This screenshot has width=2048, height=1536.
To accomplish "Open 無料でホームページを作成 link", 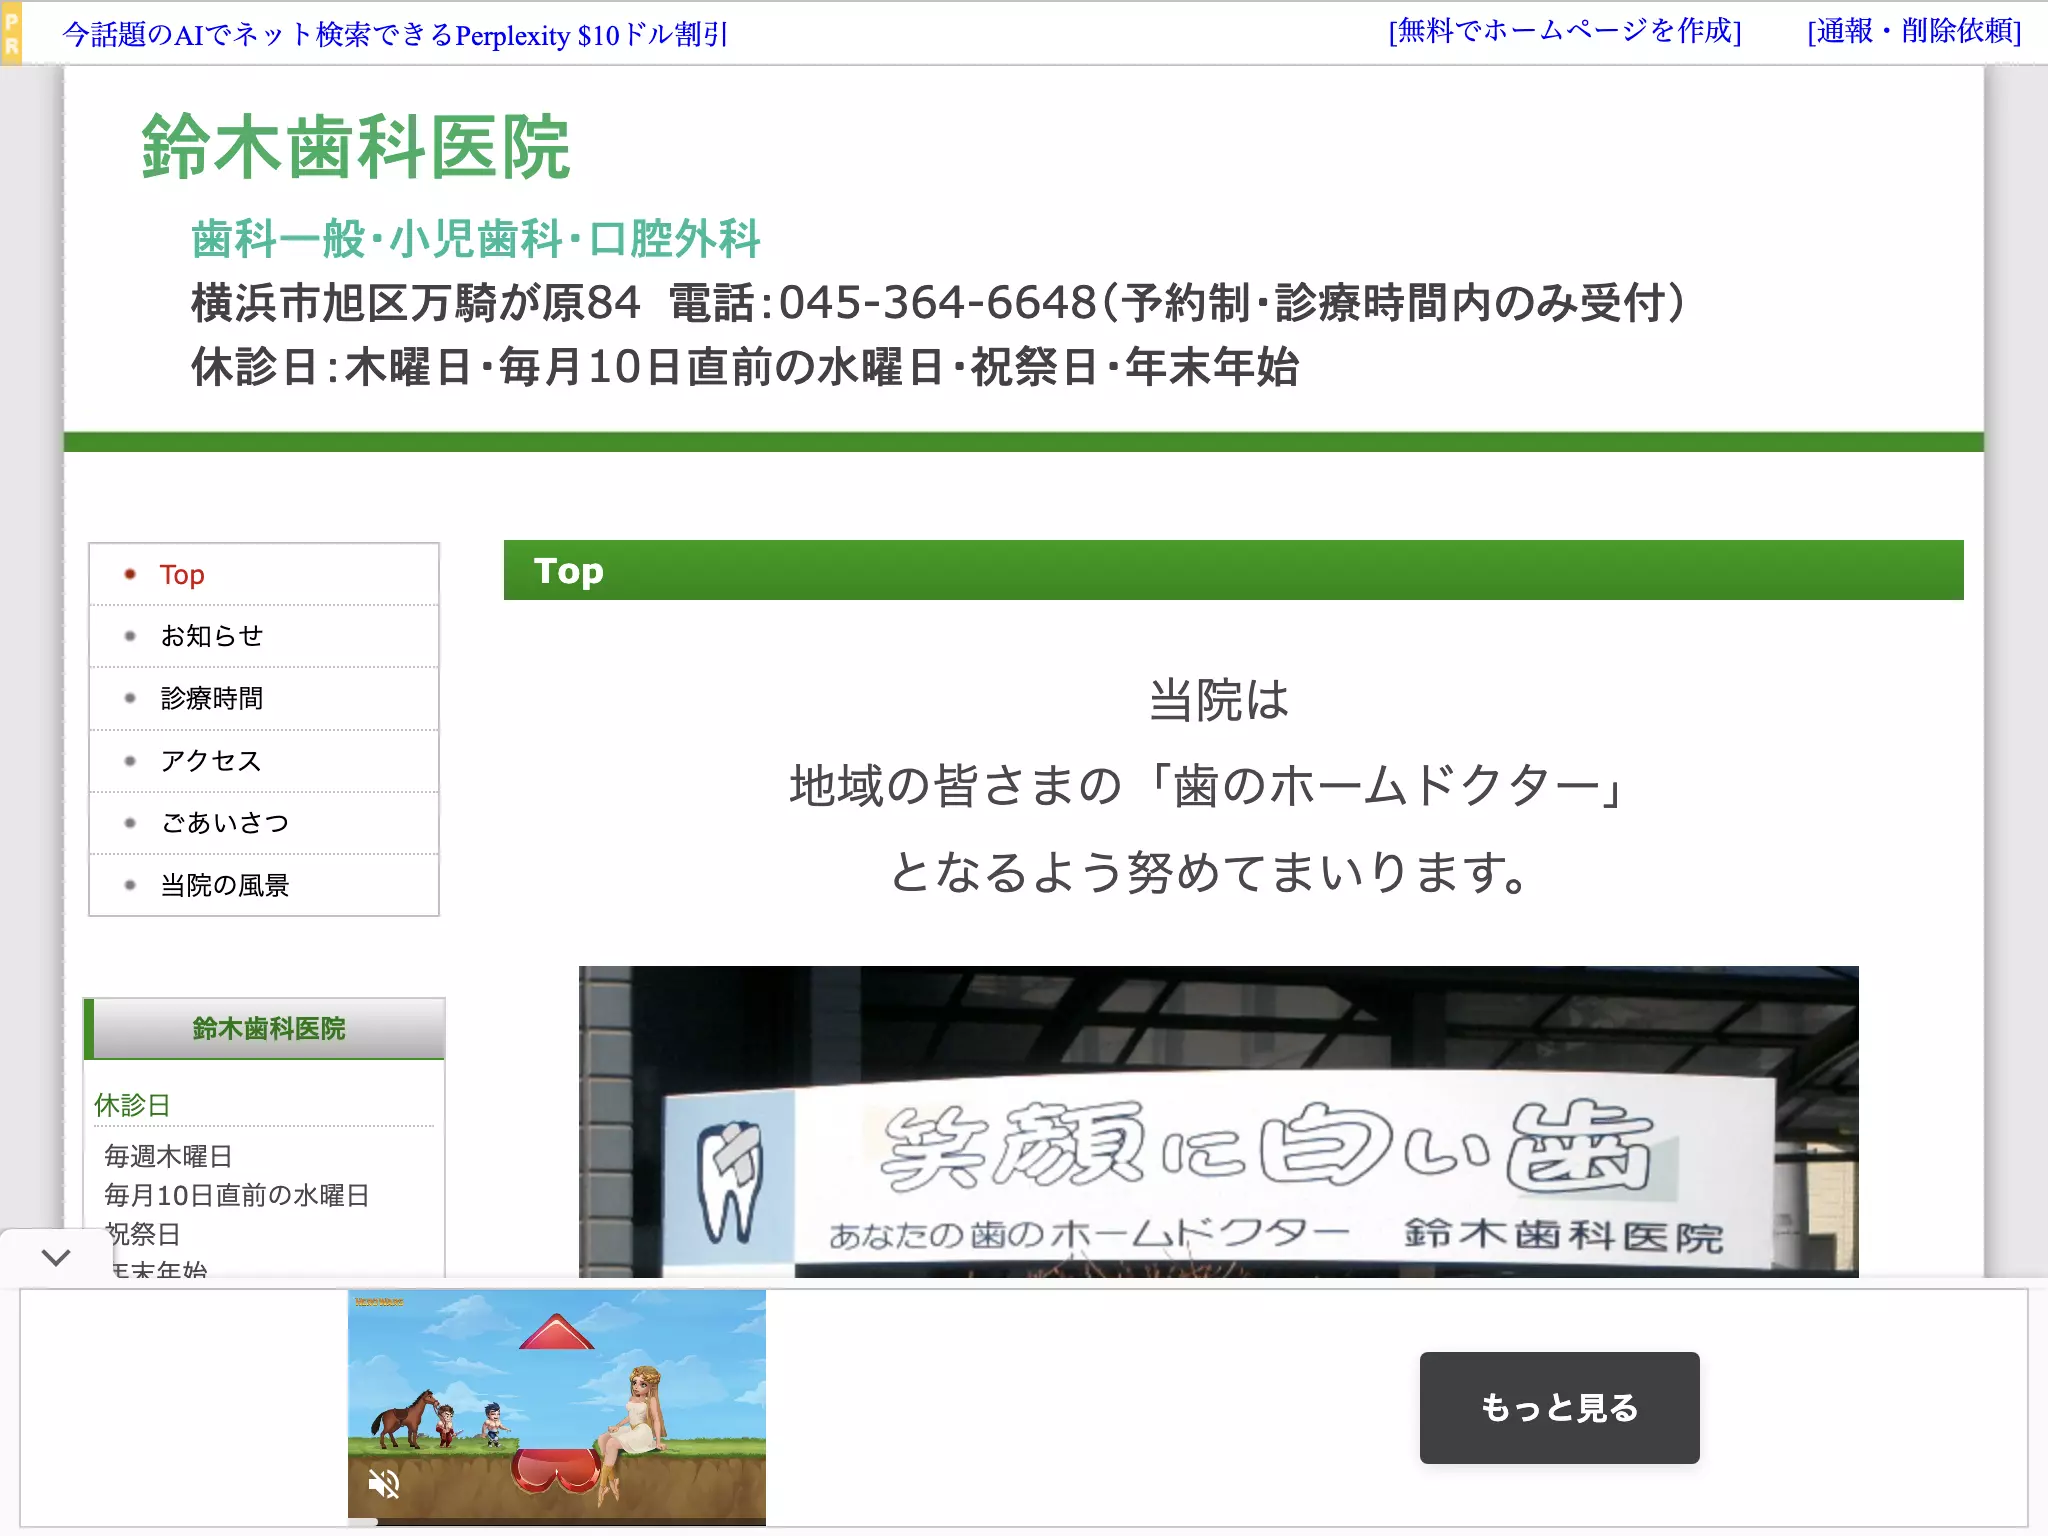I will [x=1565, y=32].
